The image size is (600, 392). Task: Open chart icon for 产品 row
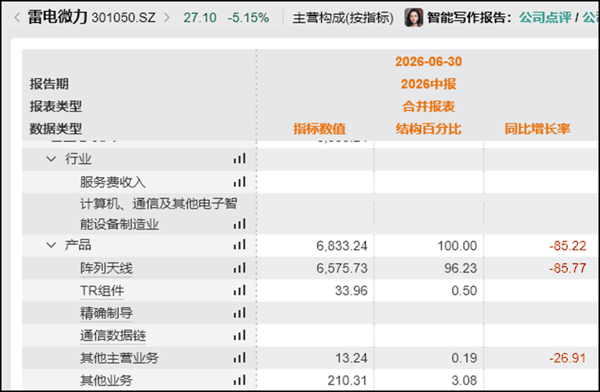click(240, 245)
